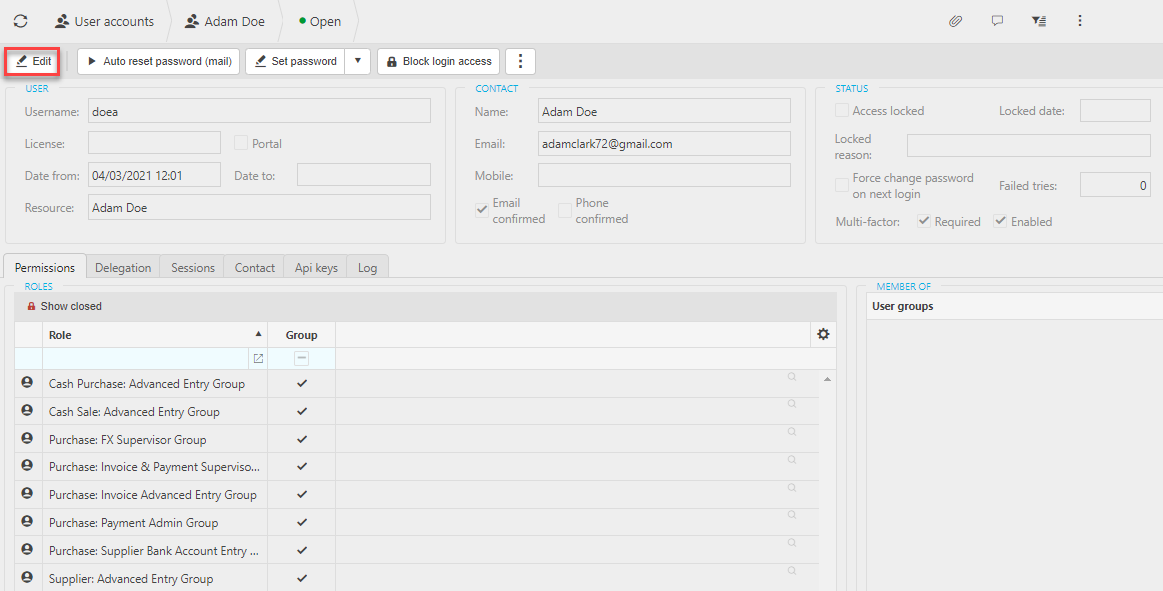
Task: Click user icon for Purchase: Supplier Bank Account Entry
Action: tap(27, 549)
